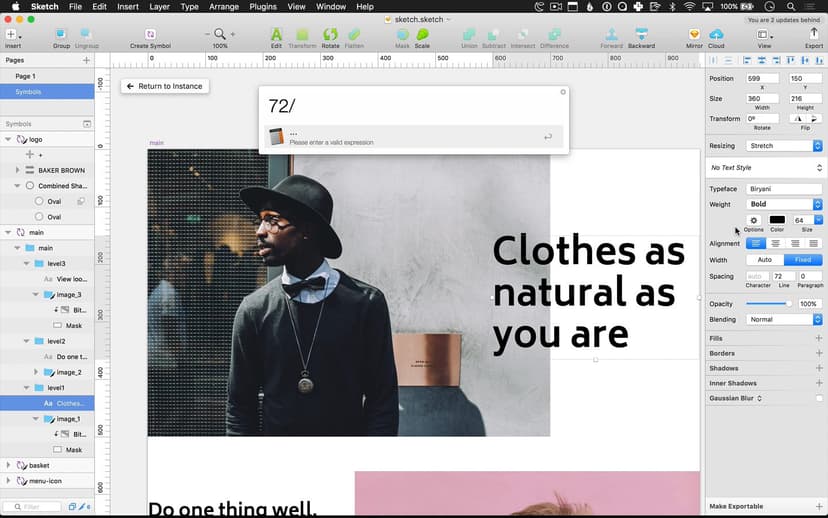
Task: Open the Weight dropdown showing Bold
Action: [784, 204]
